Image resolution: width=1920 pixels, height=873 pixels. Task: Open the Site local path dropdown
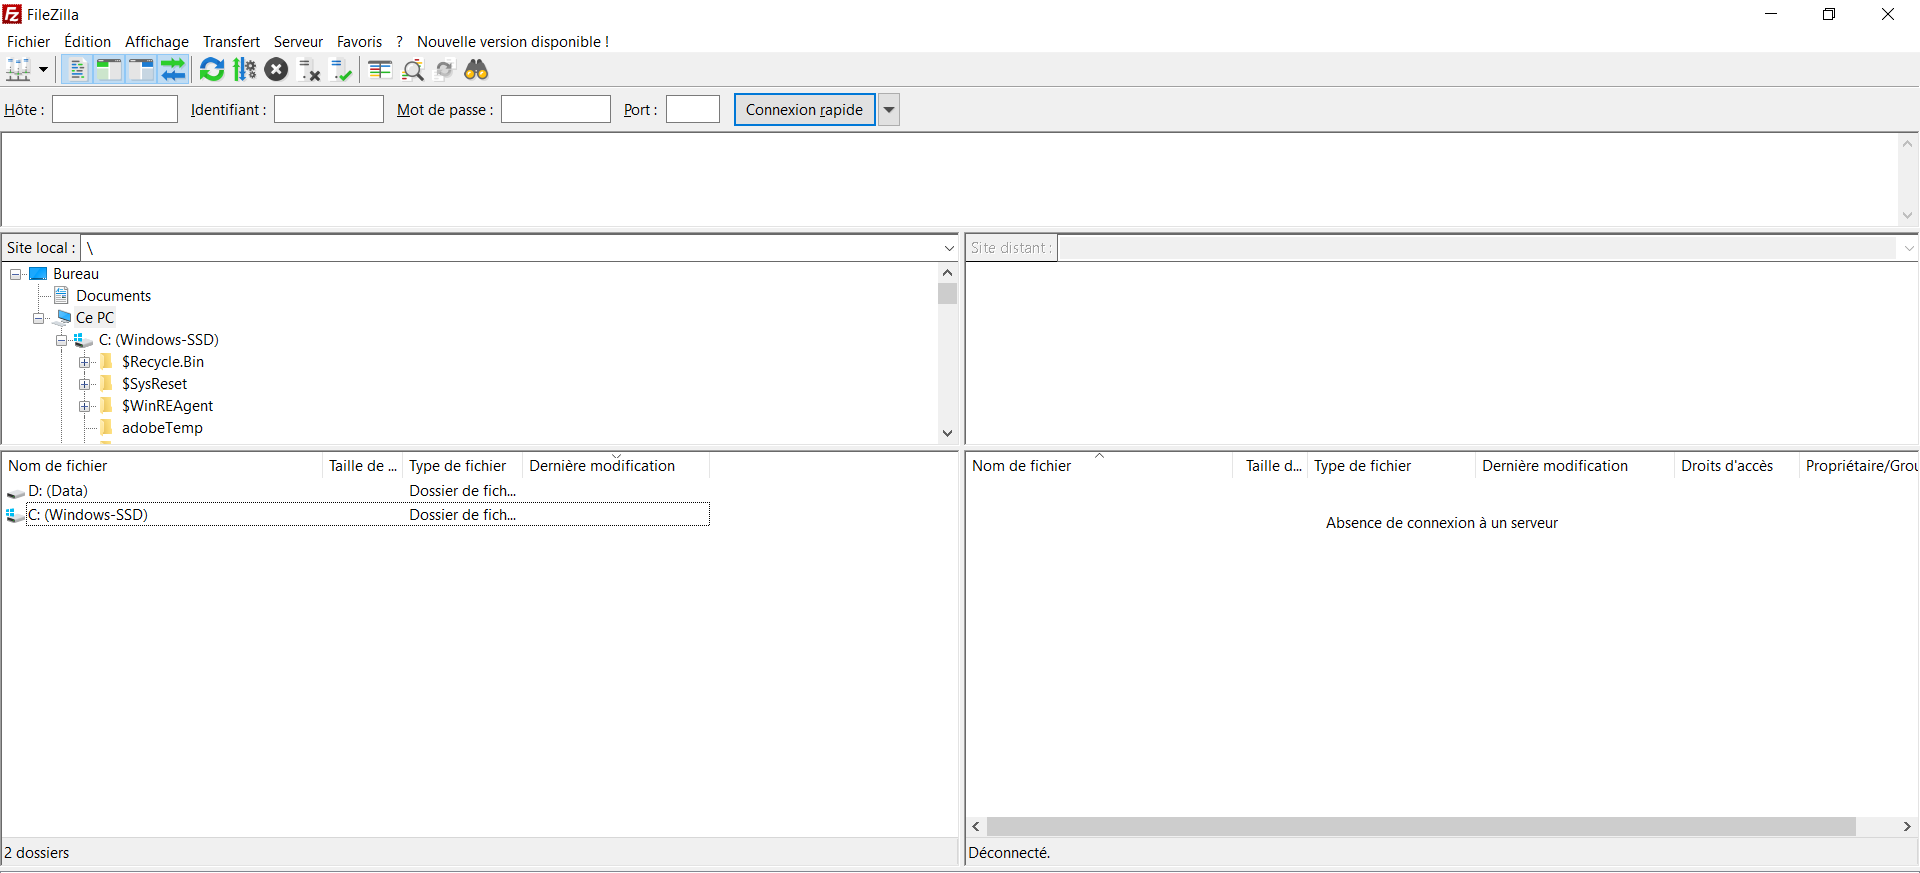(x=949, y=248)
